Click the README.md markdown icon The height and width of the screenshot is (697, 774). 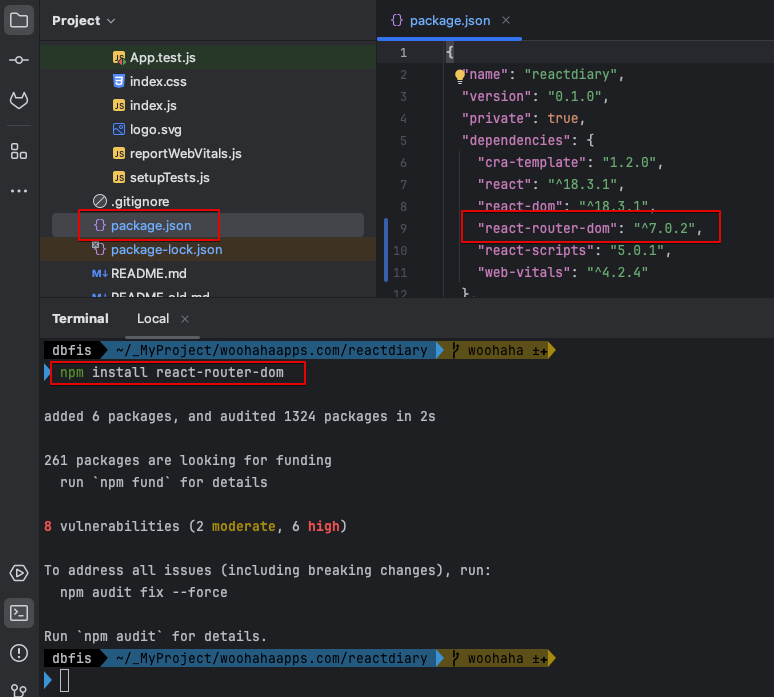[99, 273]
